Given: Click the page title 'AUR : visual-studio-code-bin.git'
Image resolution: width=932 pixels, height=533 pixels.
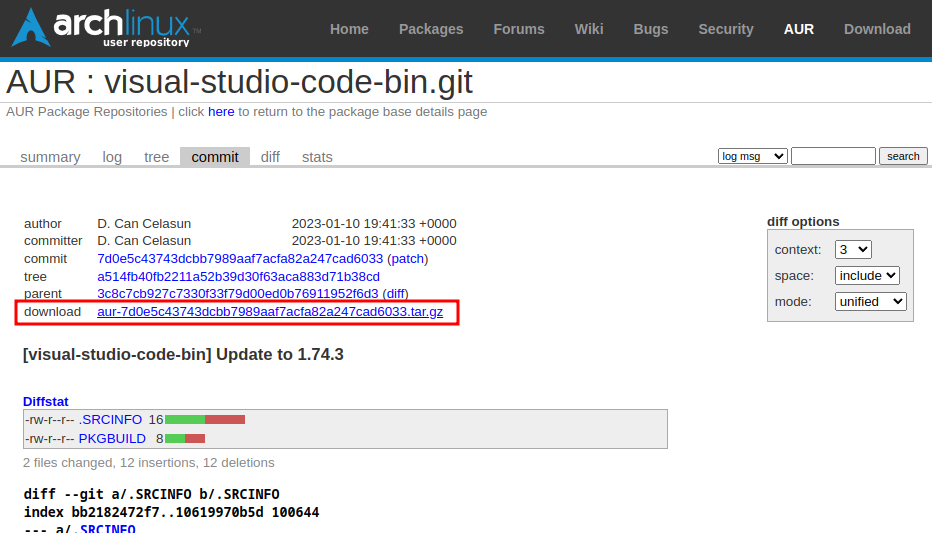Looking at the screenshot, I should point(239,82).
